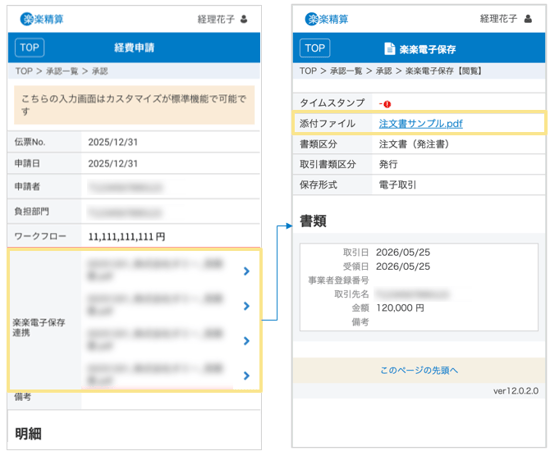Open third 楽楽電子保存連携 file chevron
Viewport: 550px width, 451px height.
point(246,341)
